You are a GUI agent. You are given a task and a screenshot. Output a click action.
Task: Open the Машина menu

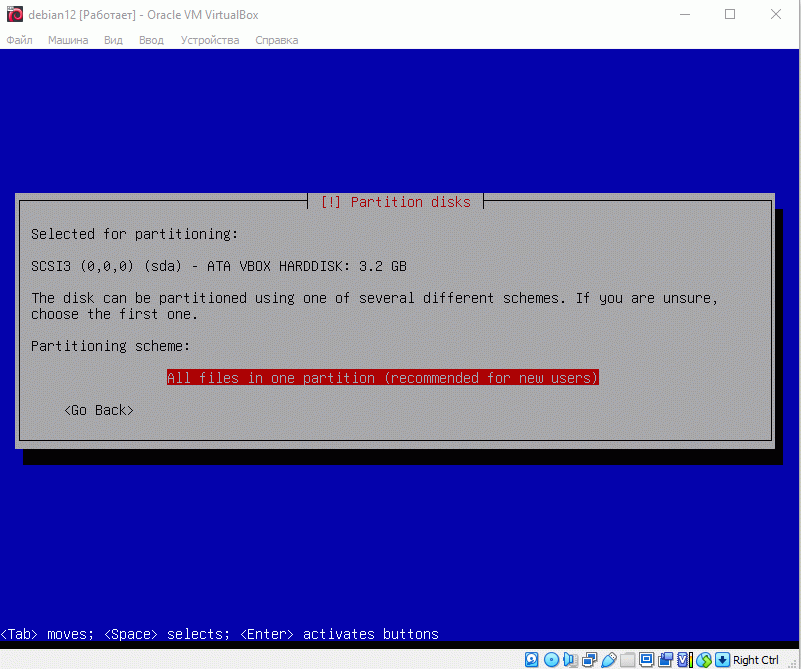pos(68,40)
